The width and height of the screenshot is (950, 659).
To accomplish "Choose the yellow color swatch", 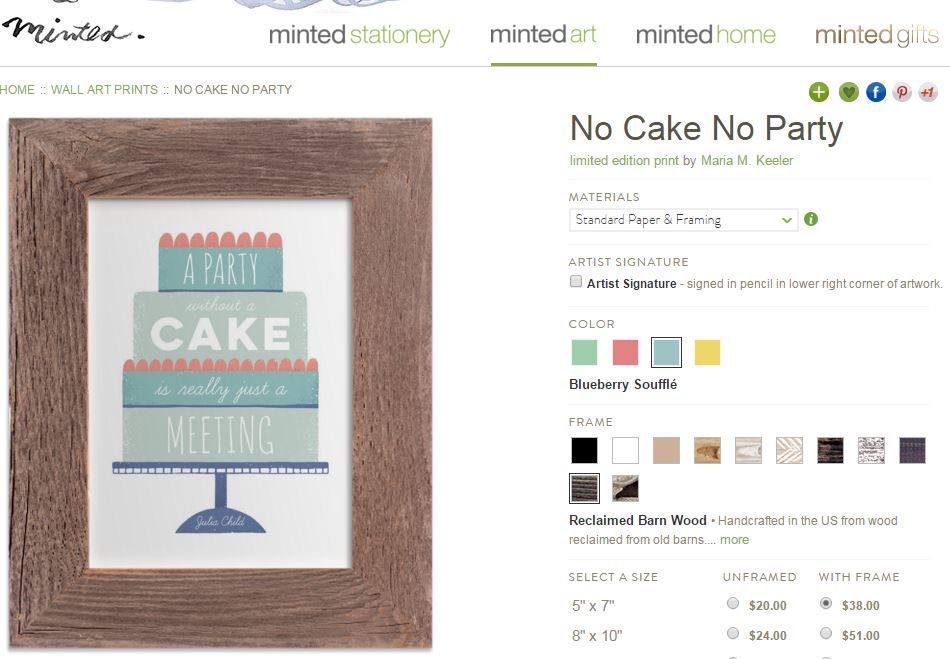I will 707,353.
